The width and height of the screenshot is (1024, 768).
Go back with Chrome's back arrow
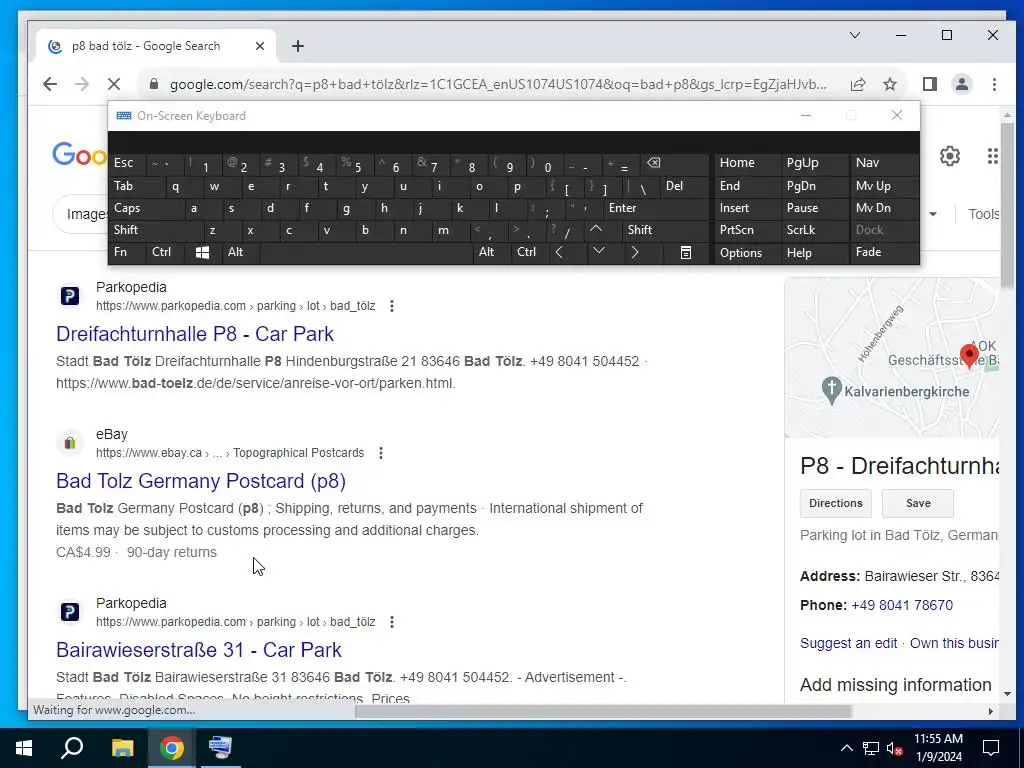click(50, 84)
